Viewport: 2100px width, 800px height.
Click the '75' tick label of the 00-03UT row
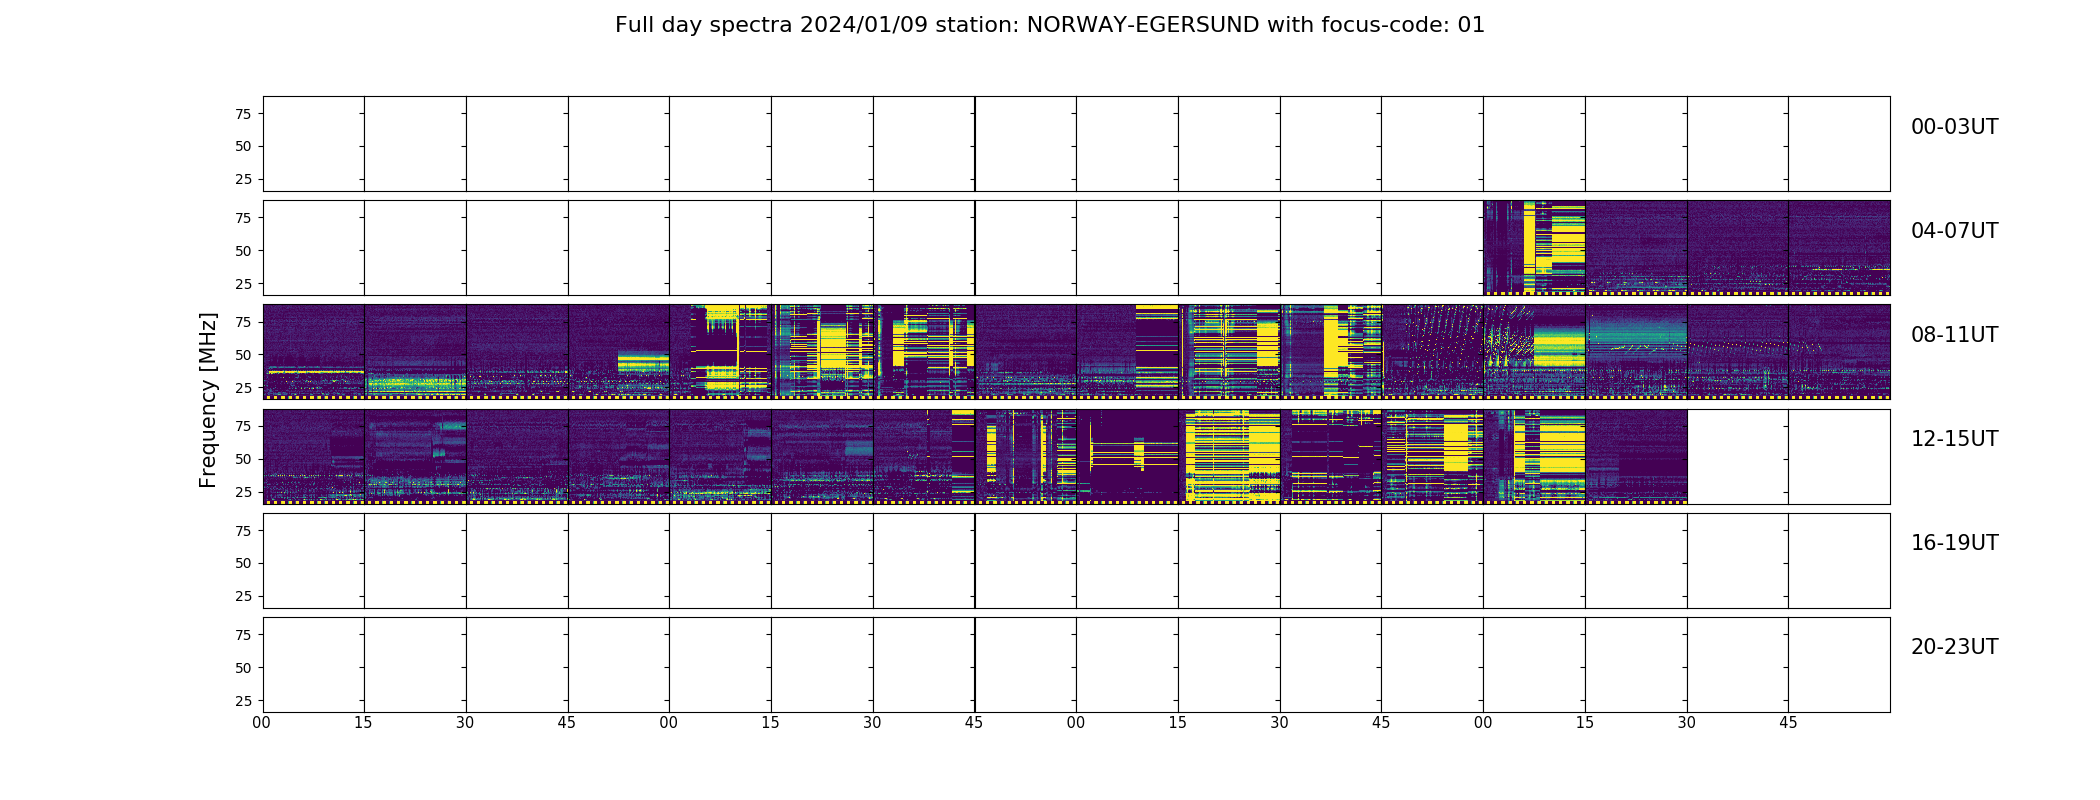point(243,114)
